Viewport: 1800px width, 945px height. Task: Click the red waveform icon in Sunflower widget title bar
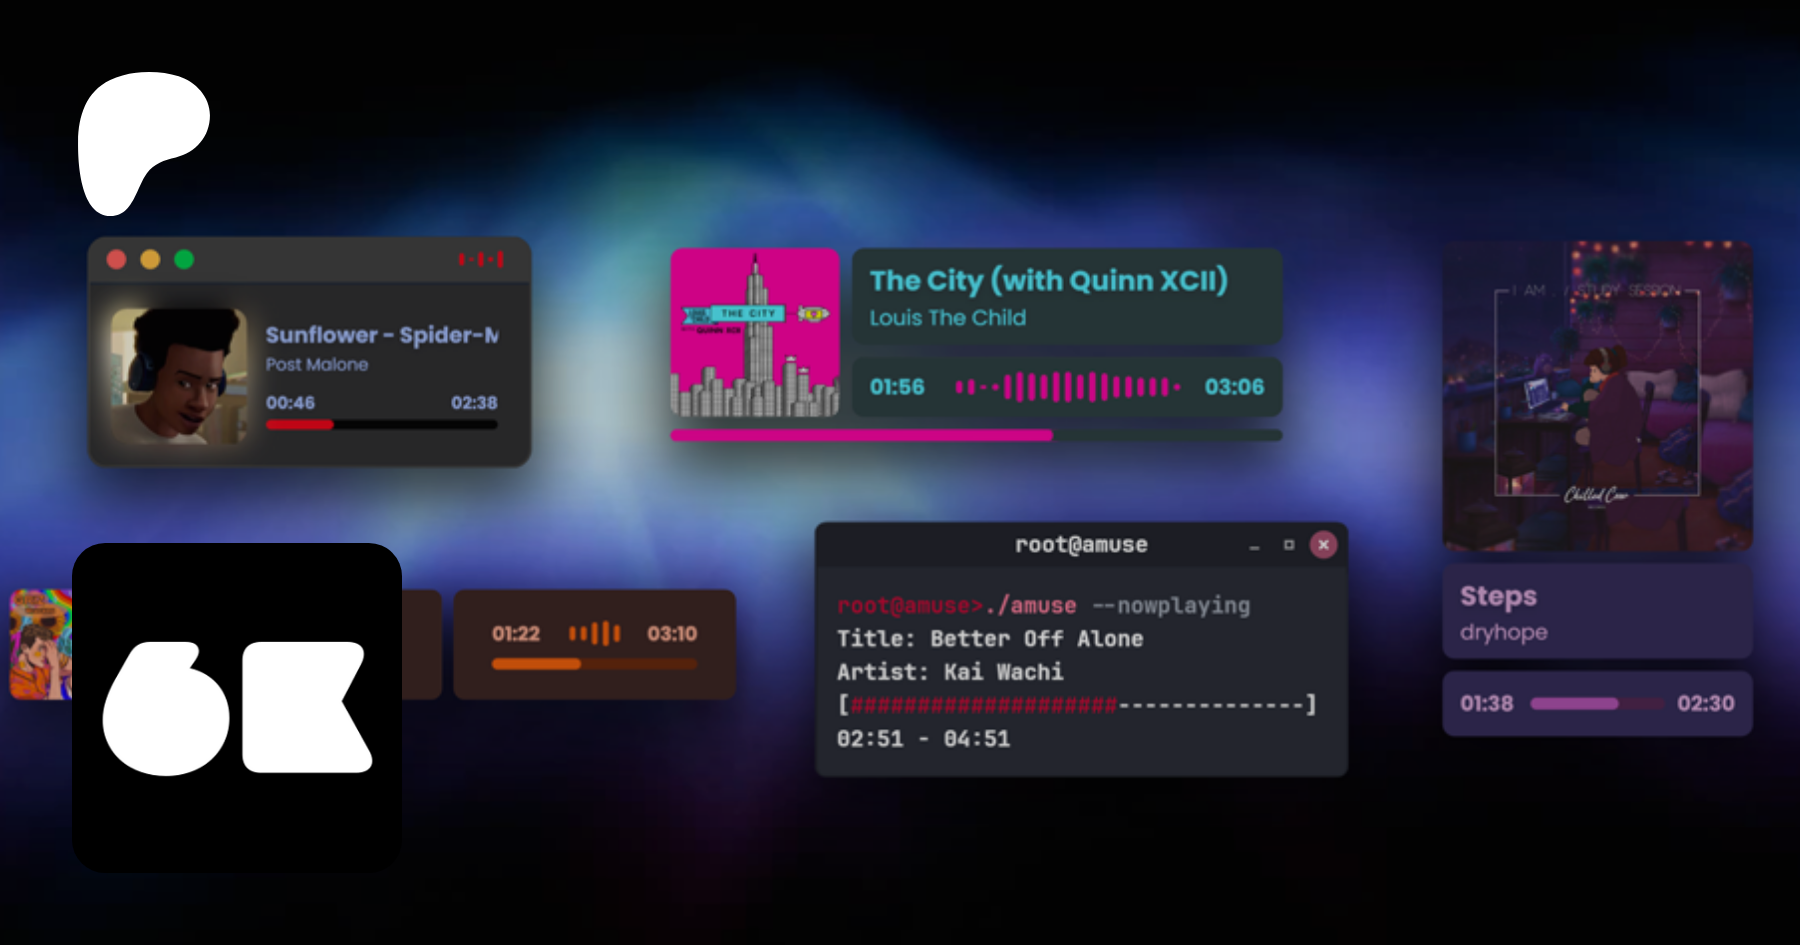pos(481,260)
